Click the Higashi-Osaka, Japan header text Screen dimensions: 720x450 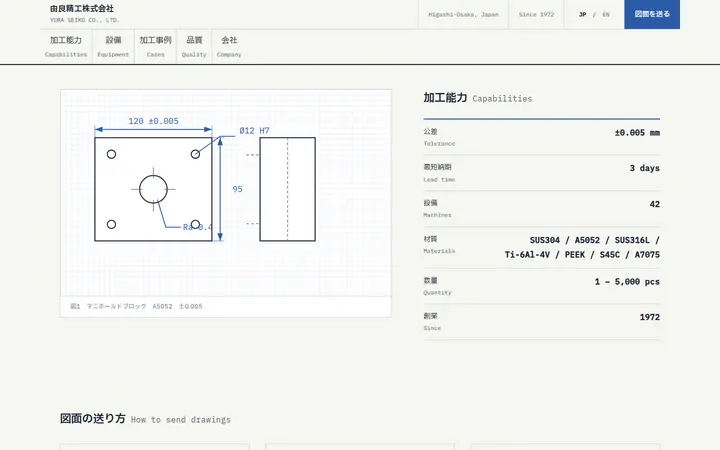(x=463, y=15)
